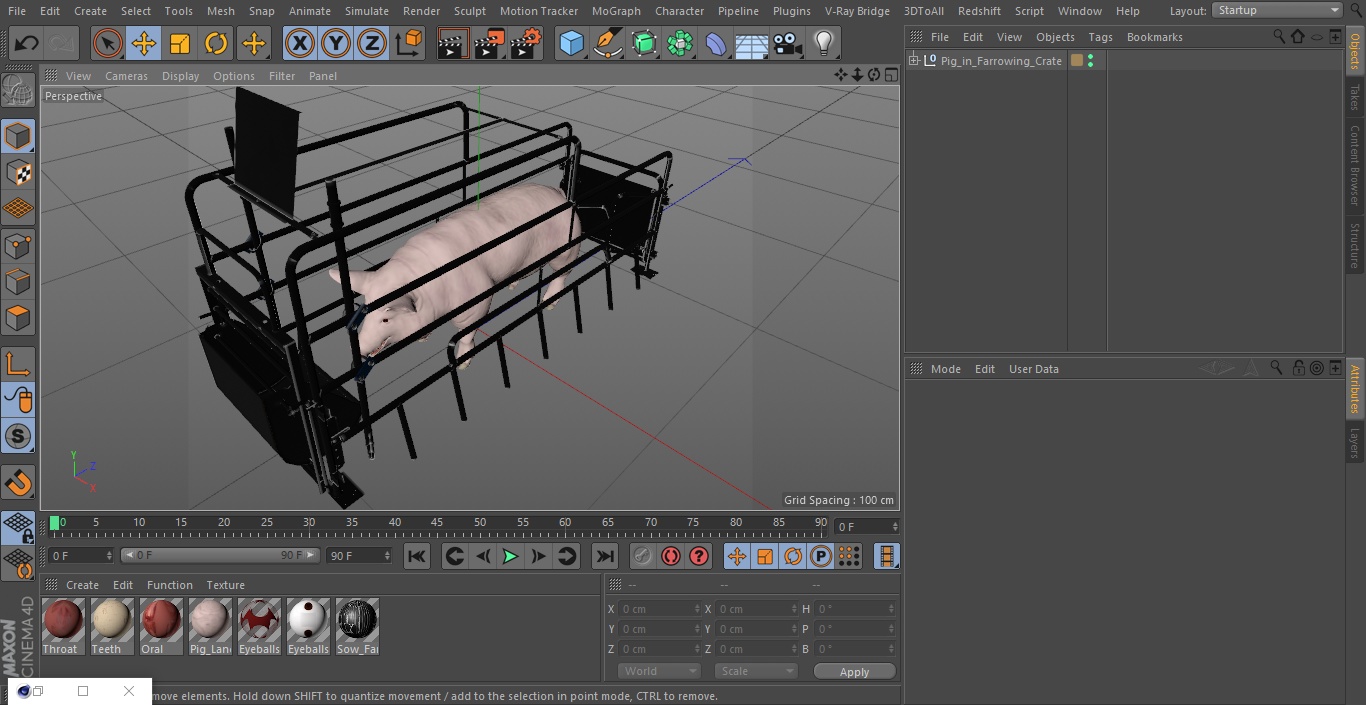Open the Mesh menu
Screen dimensions: 1366x705
click(x=220, y=11)
